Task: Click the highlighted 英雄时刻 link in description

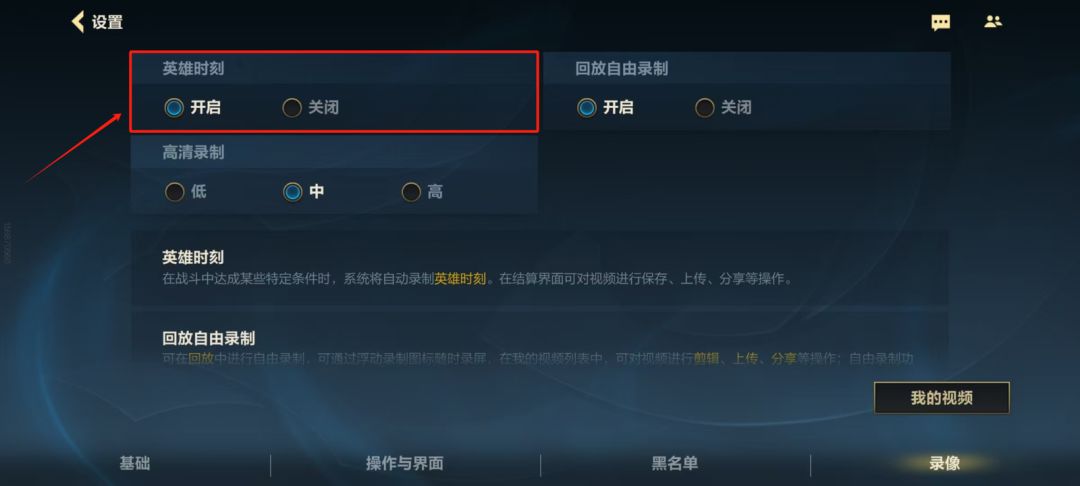Action: click(460, 279)
